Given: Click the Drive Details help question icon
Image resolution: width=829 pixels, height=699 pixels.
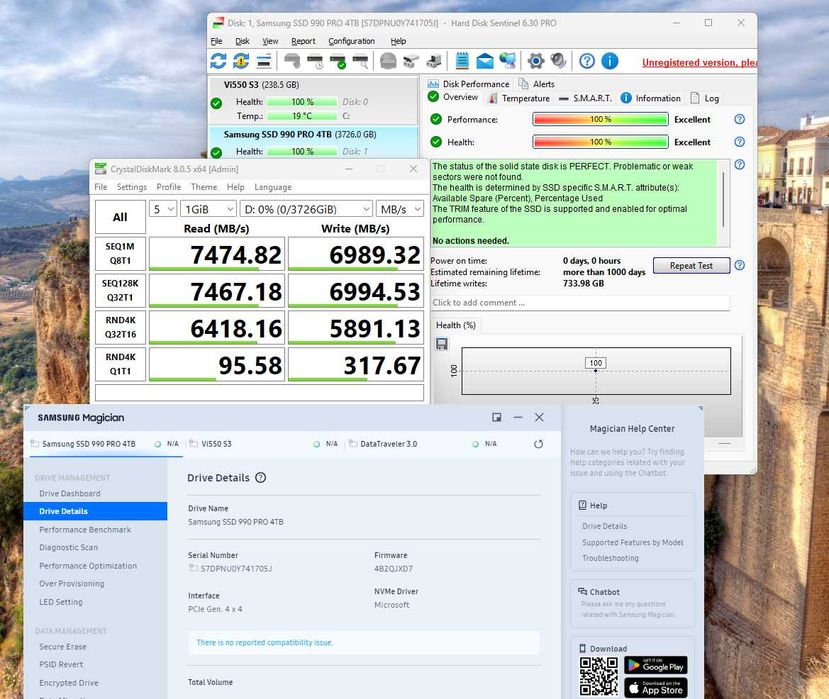Looking at the screenshot, I should (x=260, y=477).
